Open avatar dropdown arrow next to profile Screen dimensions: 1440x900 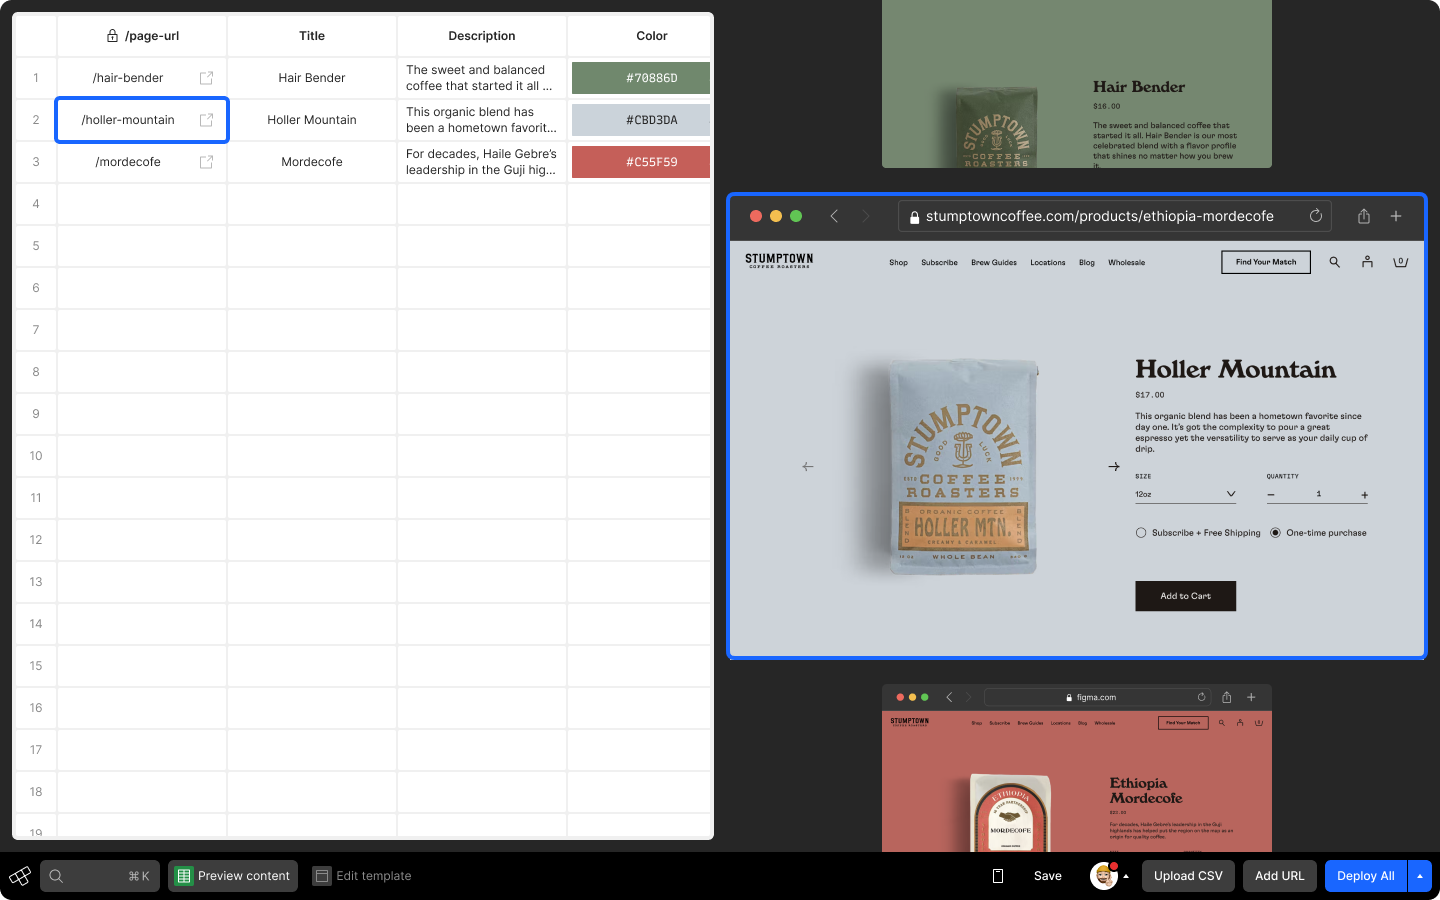1126,876
